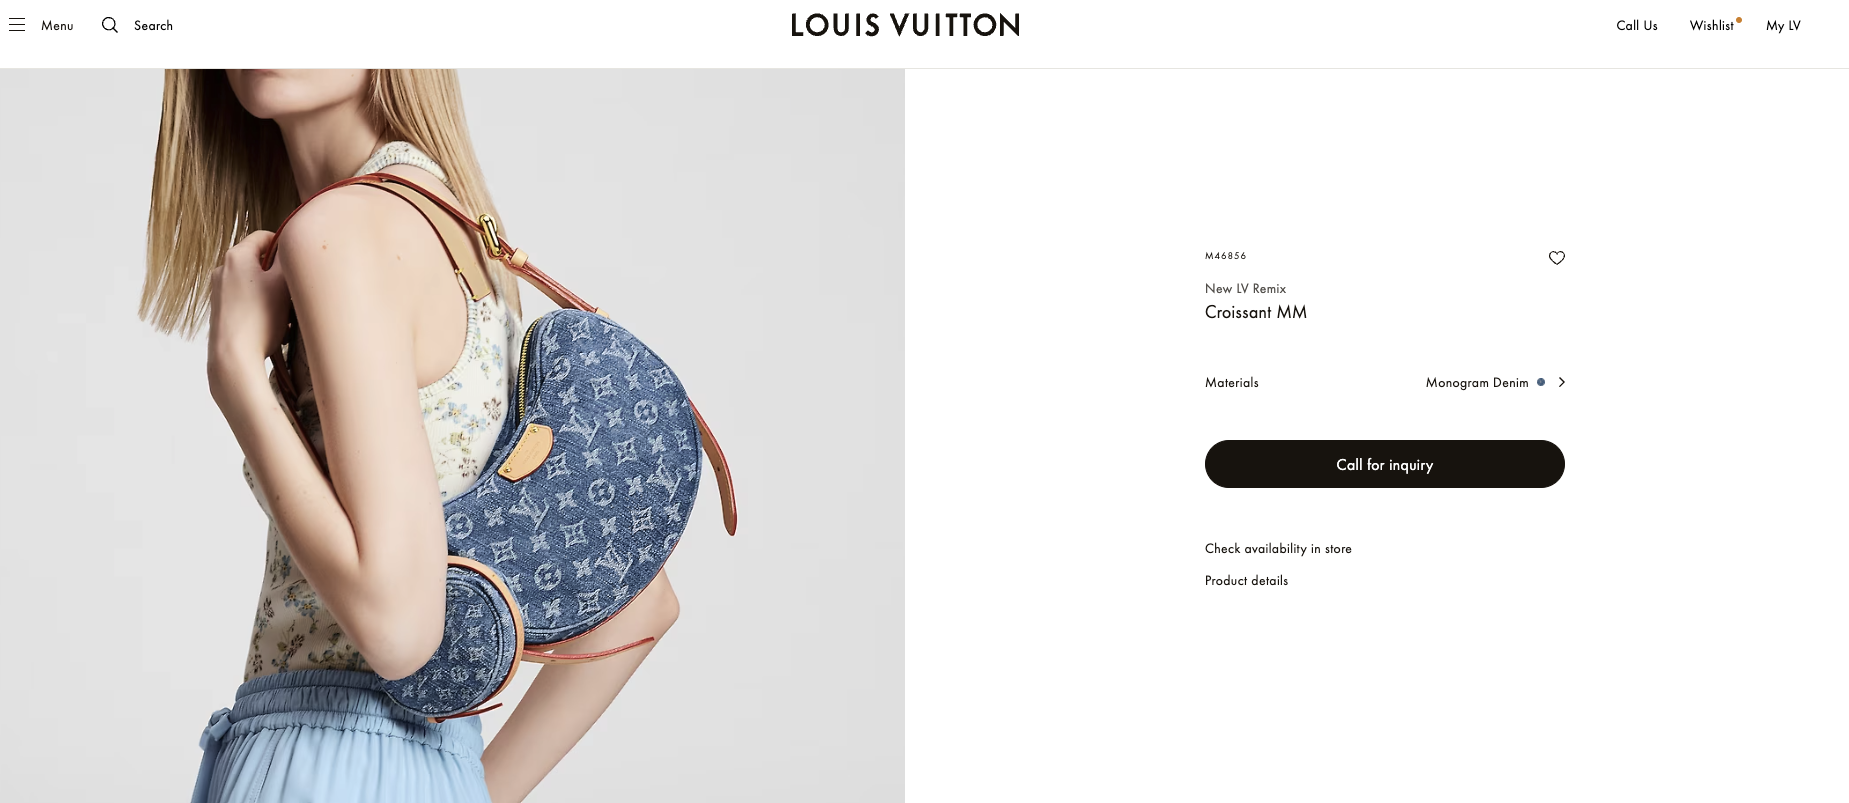Click the Menu text label
This screenshot has height=803, width=1849.
click(57, 26)
